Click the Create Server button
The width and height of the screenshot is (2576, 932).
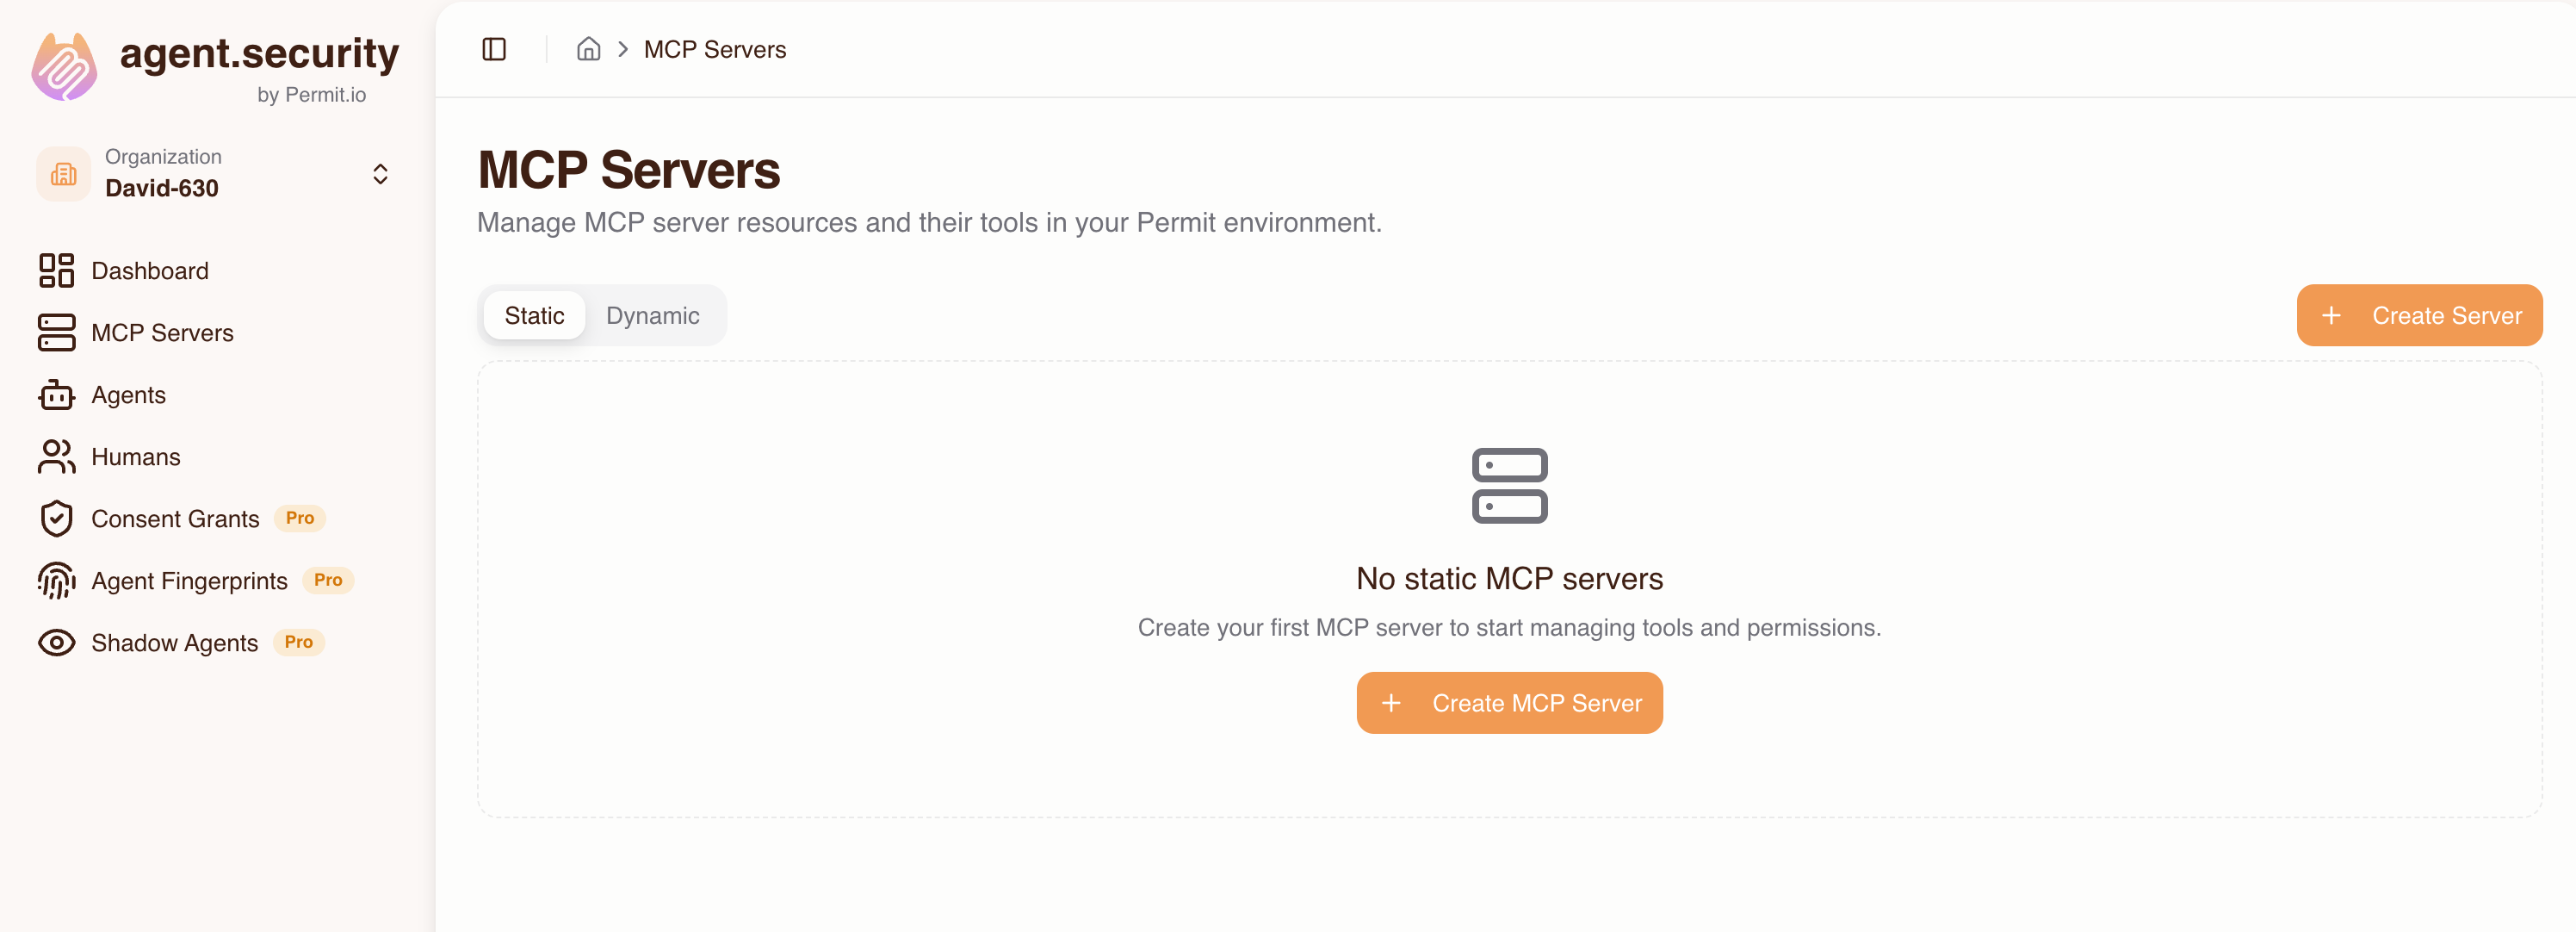(2419, 315)
